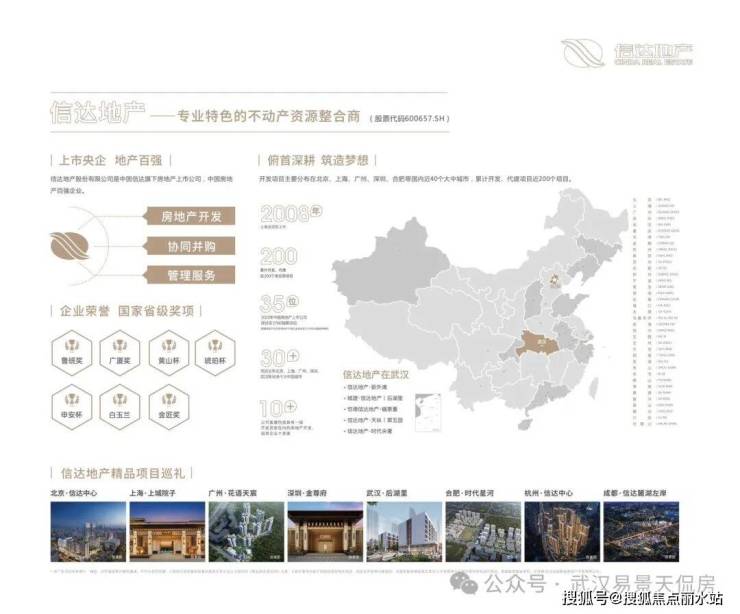
Task: Open the 合肥·时代星河 project photo
Action: [483, 531]
